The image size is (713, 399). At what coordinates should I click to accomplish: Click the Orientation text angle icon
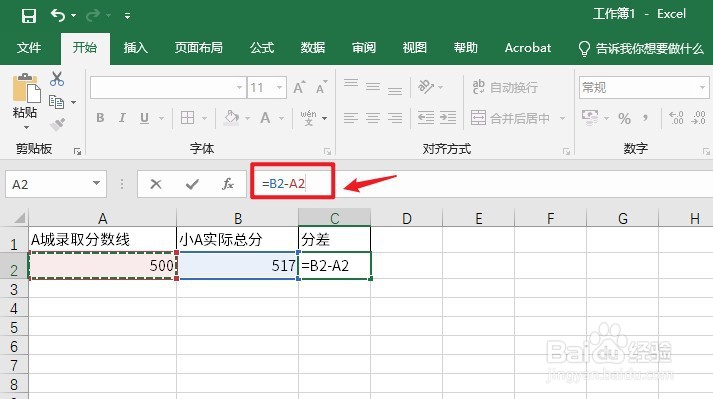click(x=426, y=86)
